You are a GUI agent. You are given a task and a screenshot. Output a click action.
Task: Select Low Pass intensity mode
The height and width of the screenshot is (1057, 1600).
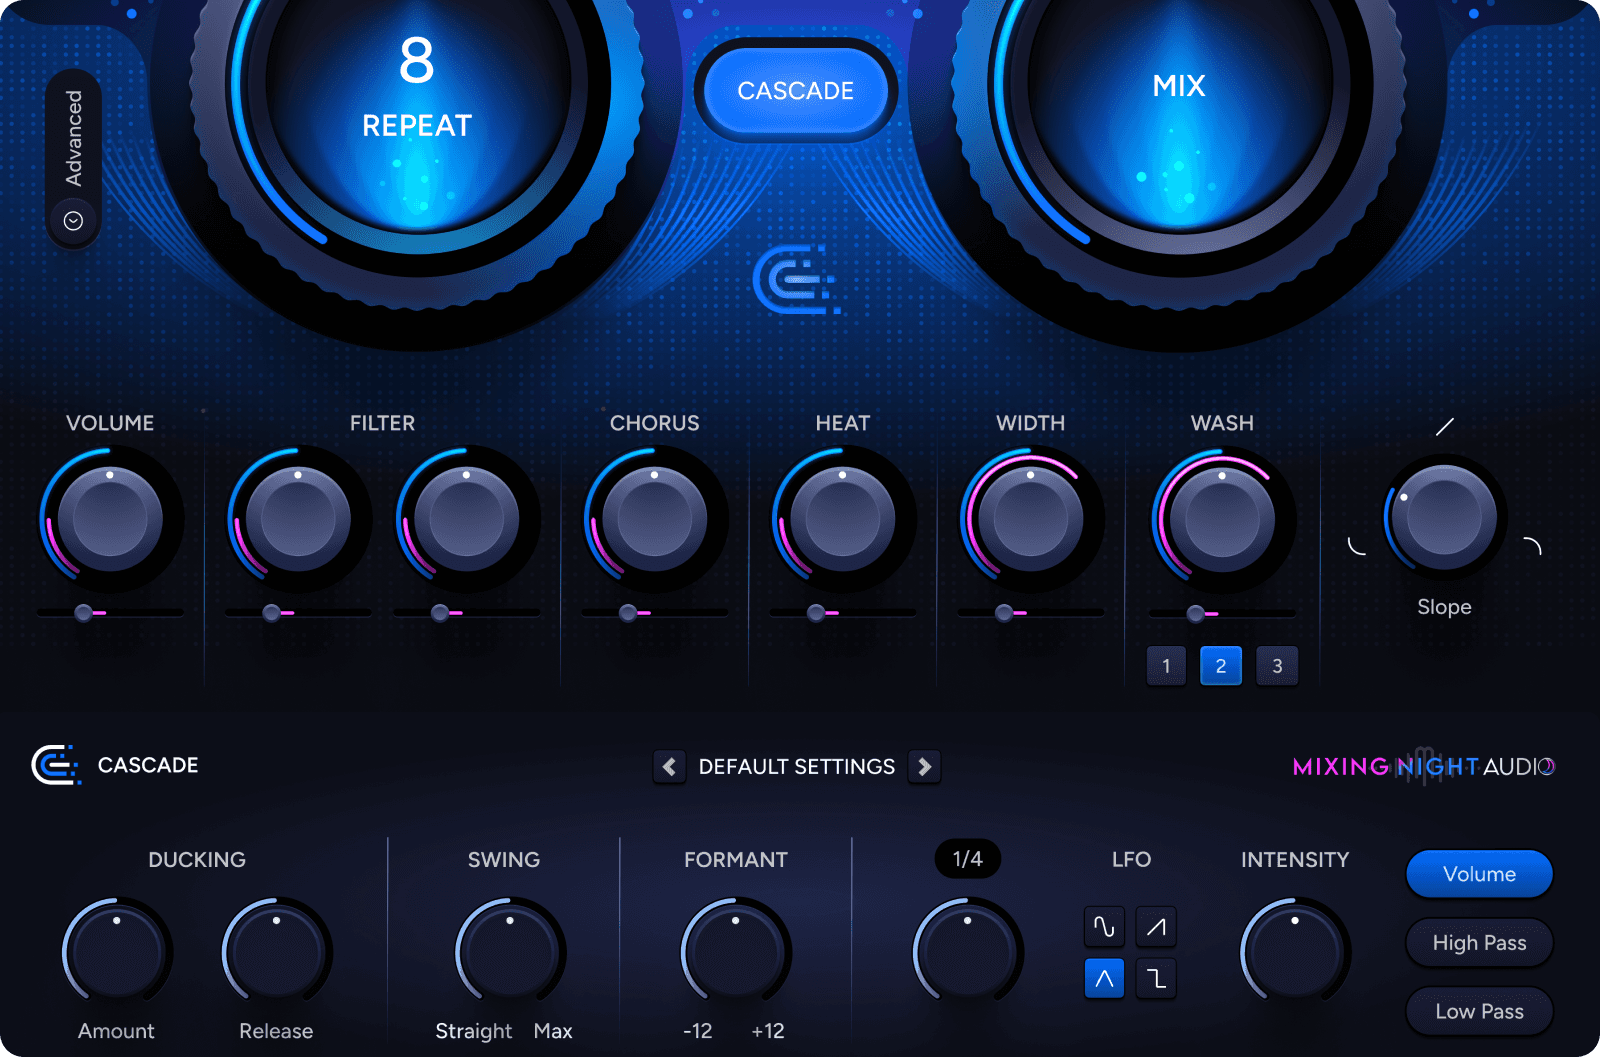(x=1478, y=1011)
